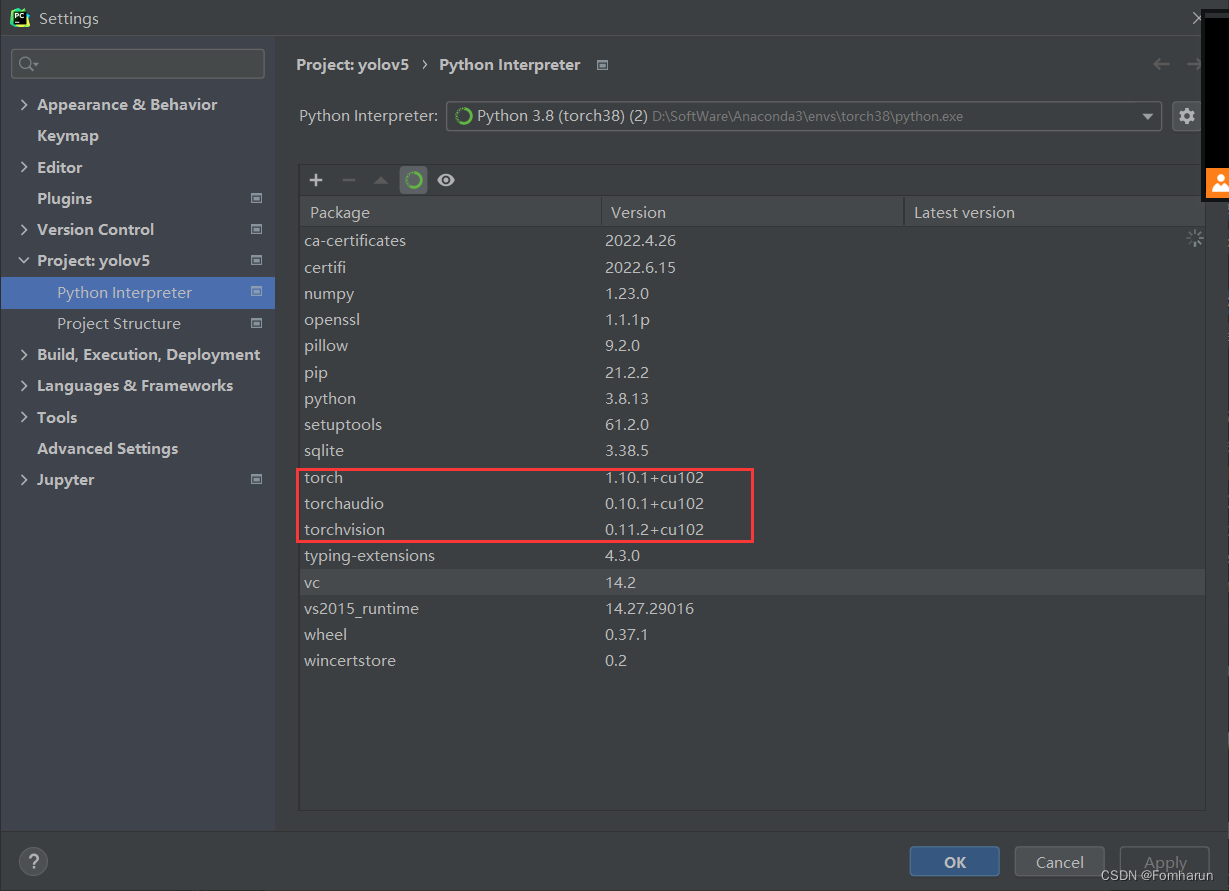This screenshot has width=1229, height=891.
Task: Toggle the show early releases eye icon
Action: tap(446, 180)
